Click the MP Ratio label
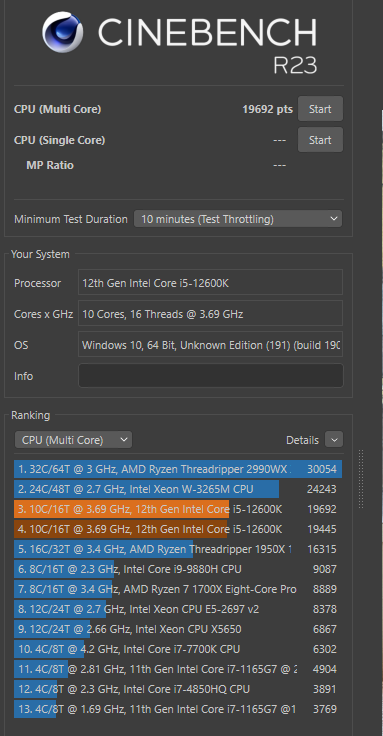The height and width of the screenshot is (736, 383). pyautogui.click(x=50, y=165)
